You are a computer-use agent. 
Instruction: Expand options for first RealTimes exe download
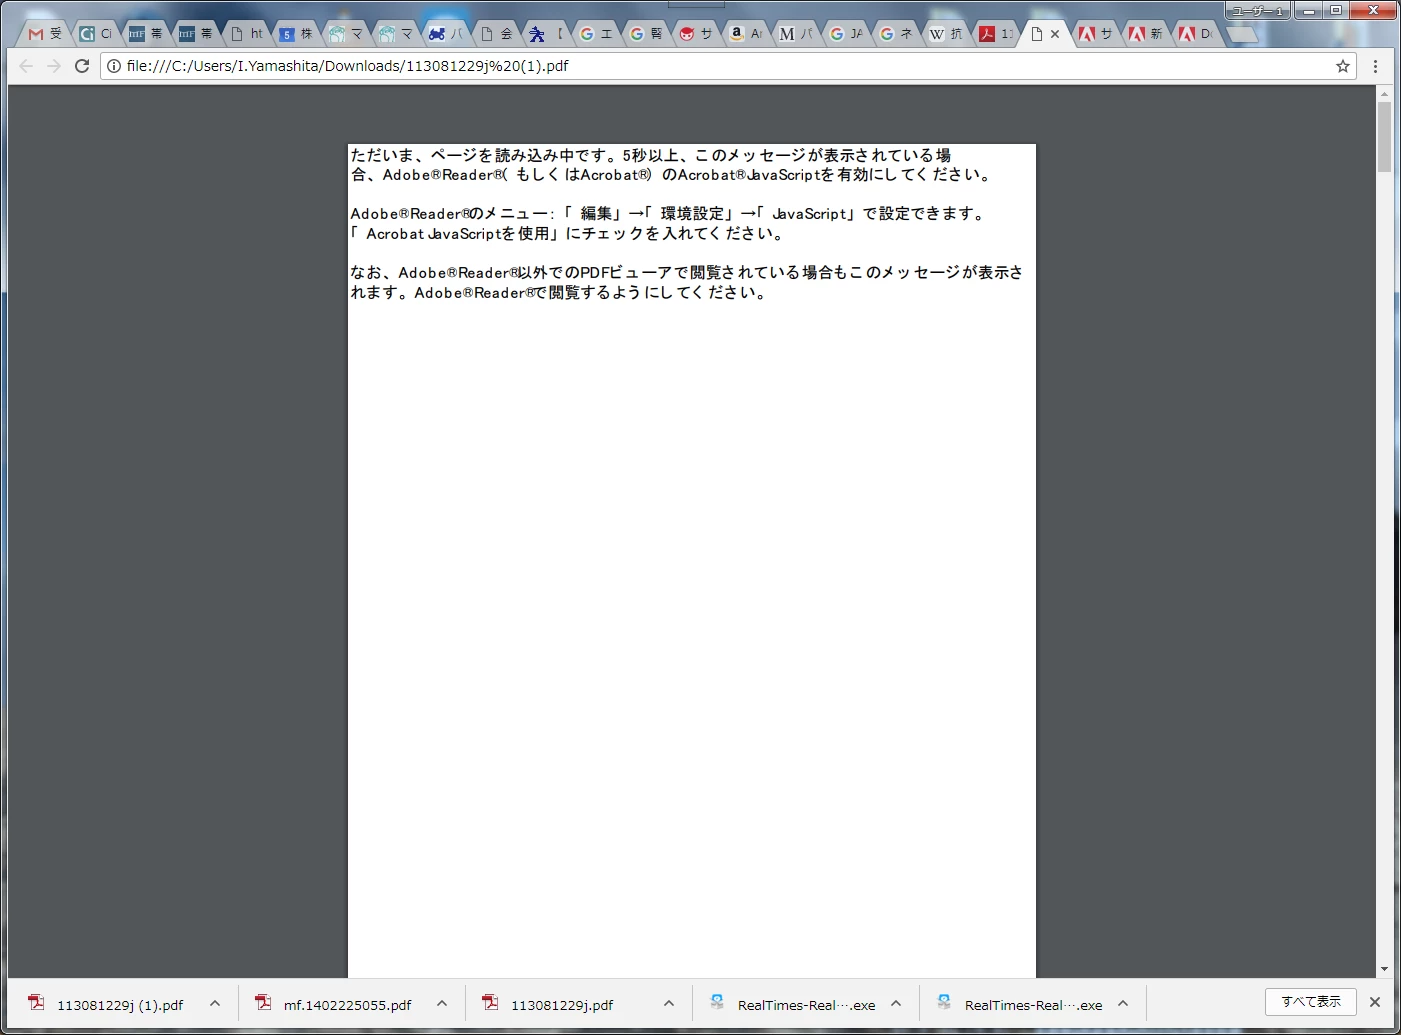click(896, 1004)
